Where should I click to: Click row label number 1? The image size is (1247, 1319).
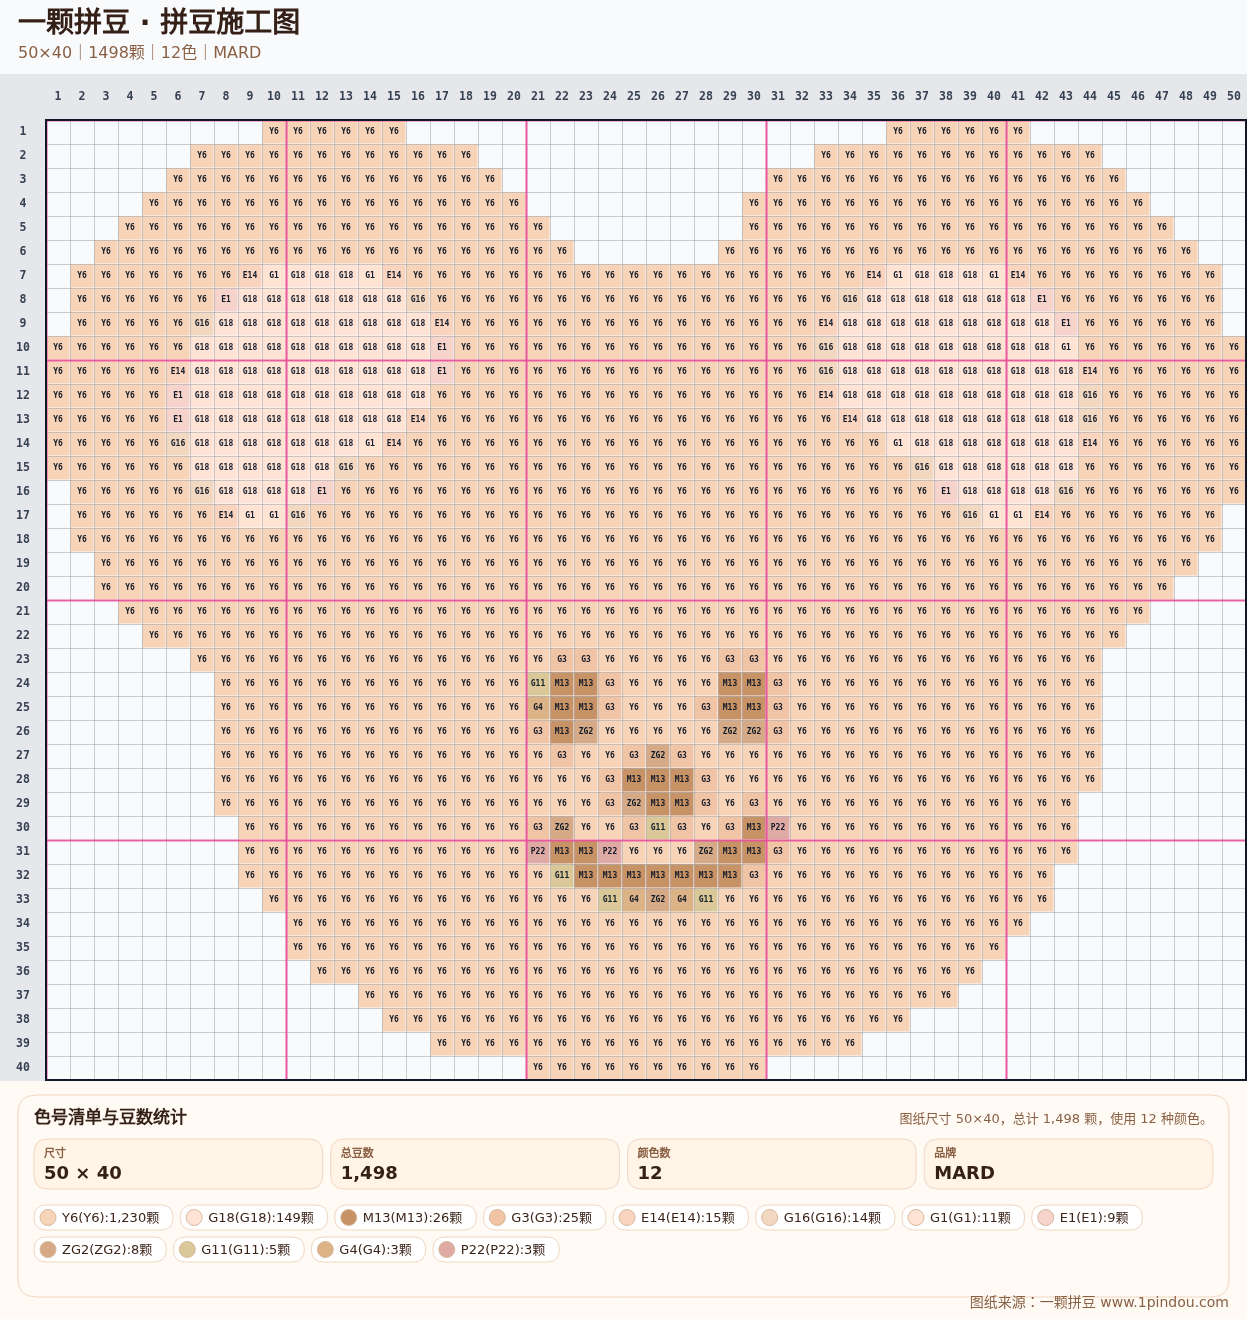coord(23,131)
